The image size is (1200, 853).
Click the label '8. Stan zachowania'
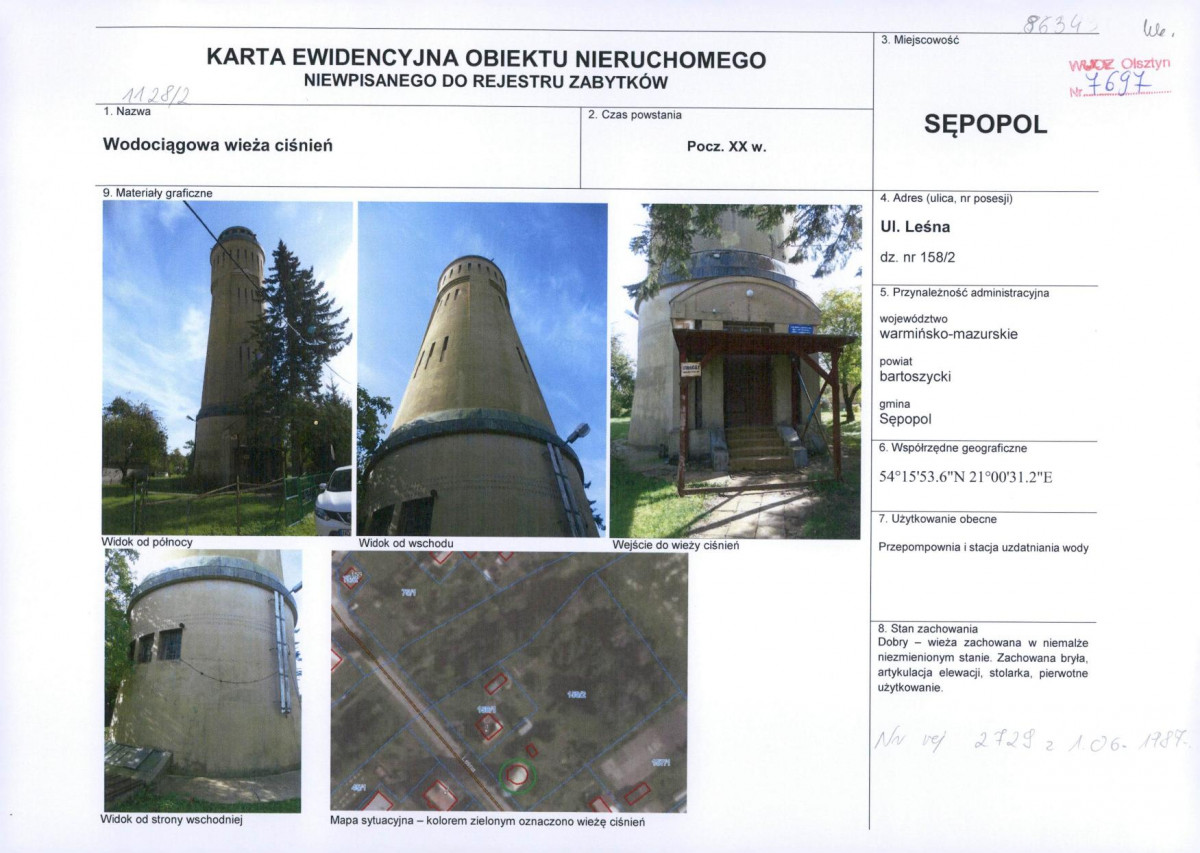(x=928, y=628)
